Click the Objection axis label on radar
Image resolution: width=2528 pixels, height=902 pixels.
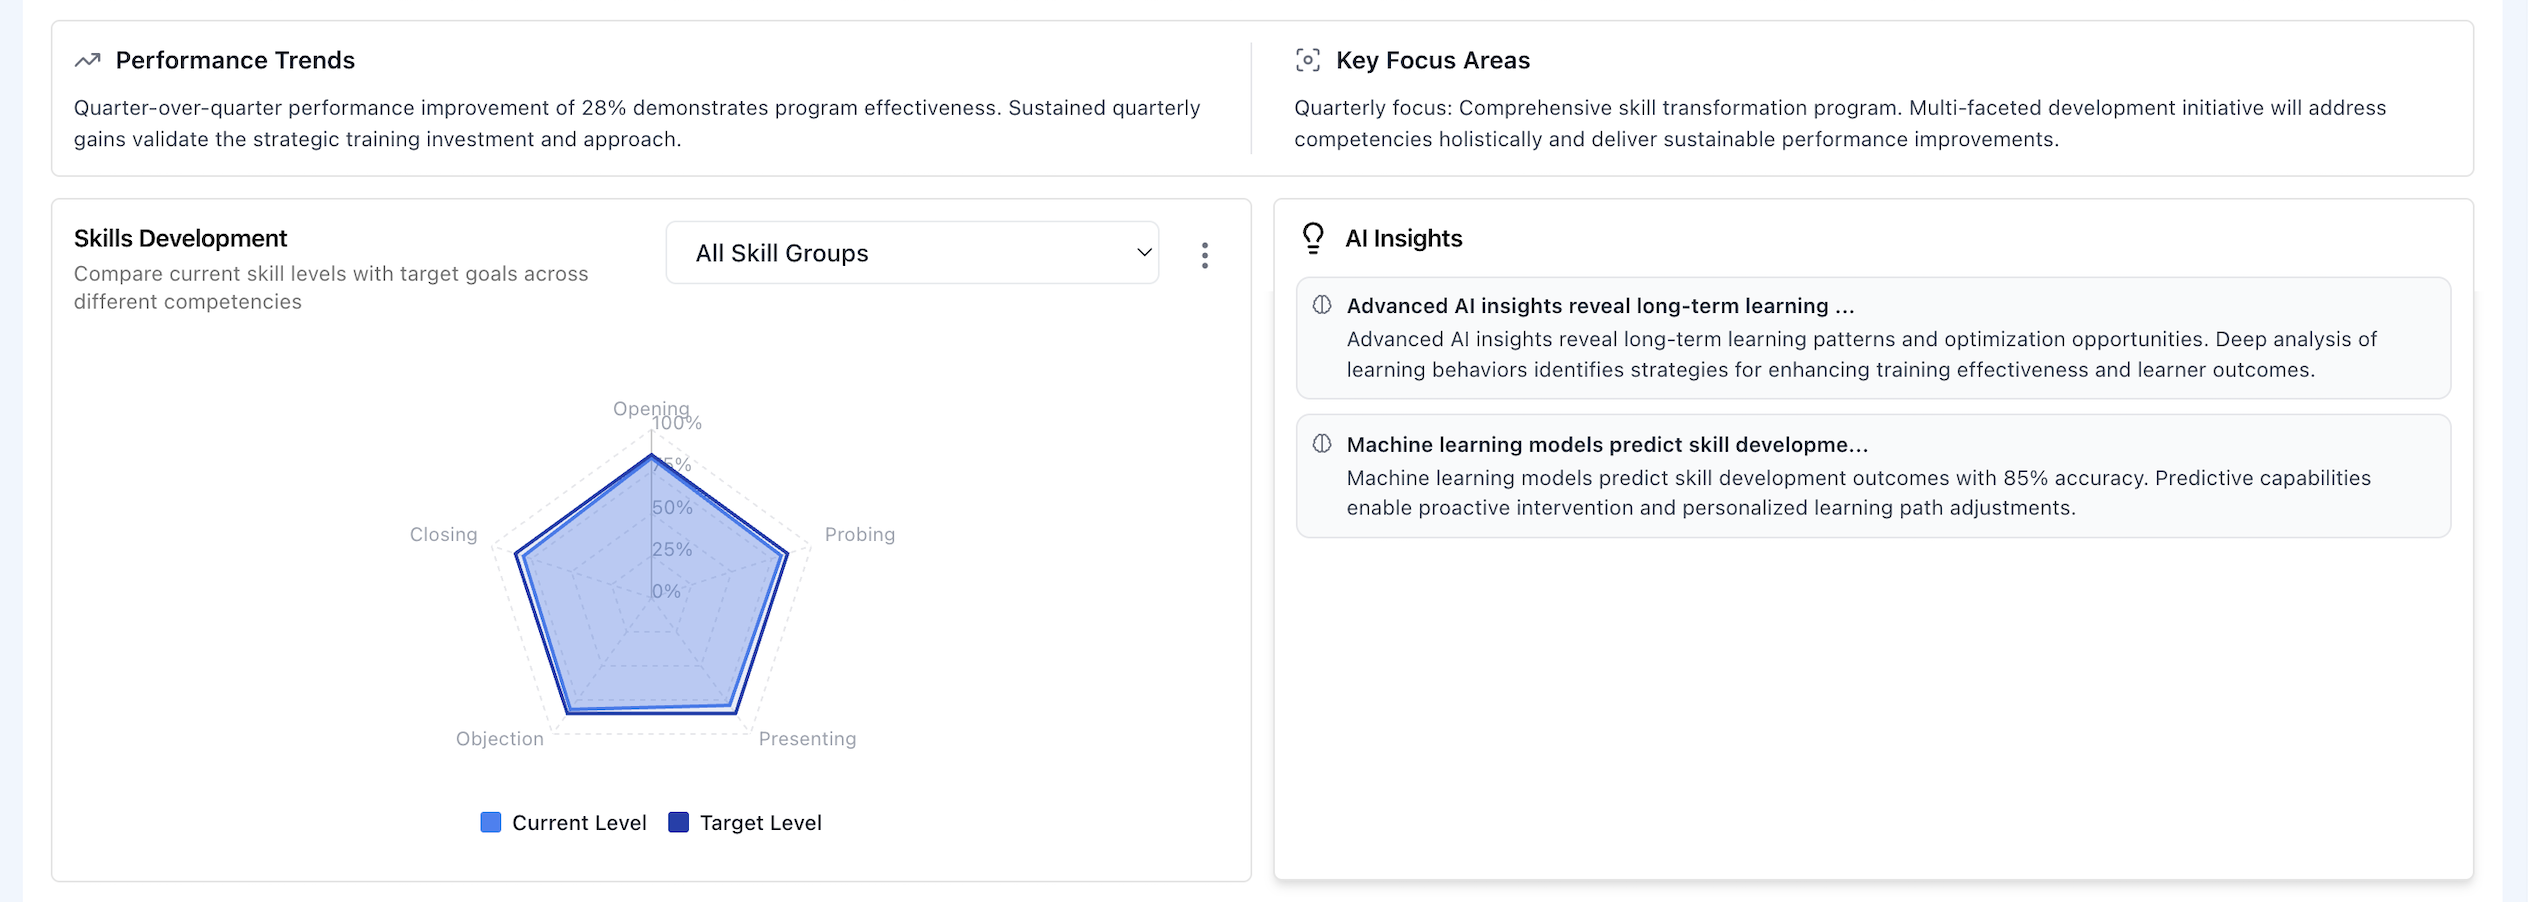(500, 739)
